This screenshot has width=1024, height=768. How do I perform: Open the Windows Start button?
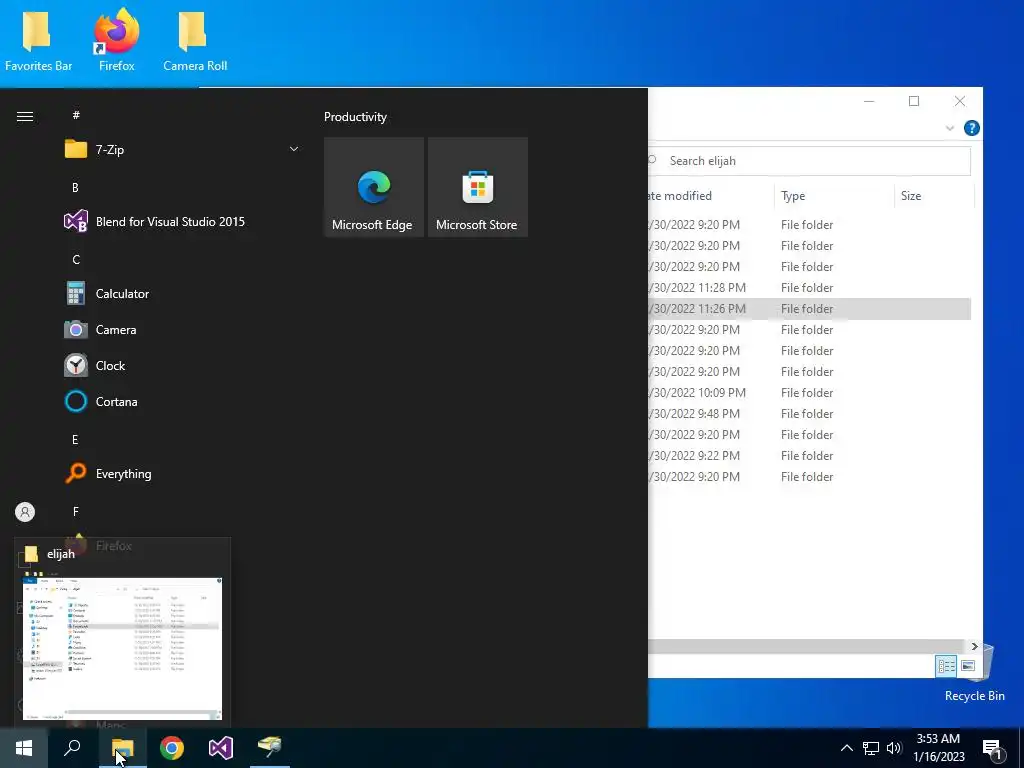(24, 748)
